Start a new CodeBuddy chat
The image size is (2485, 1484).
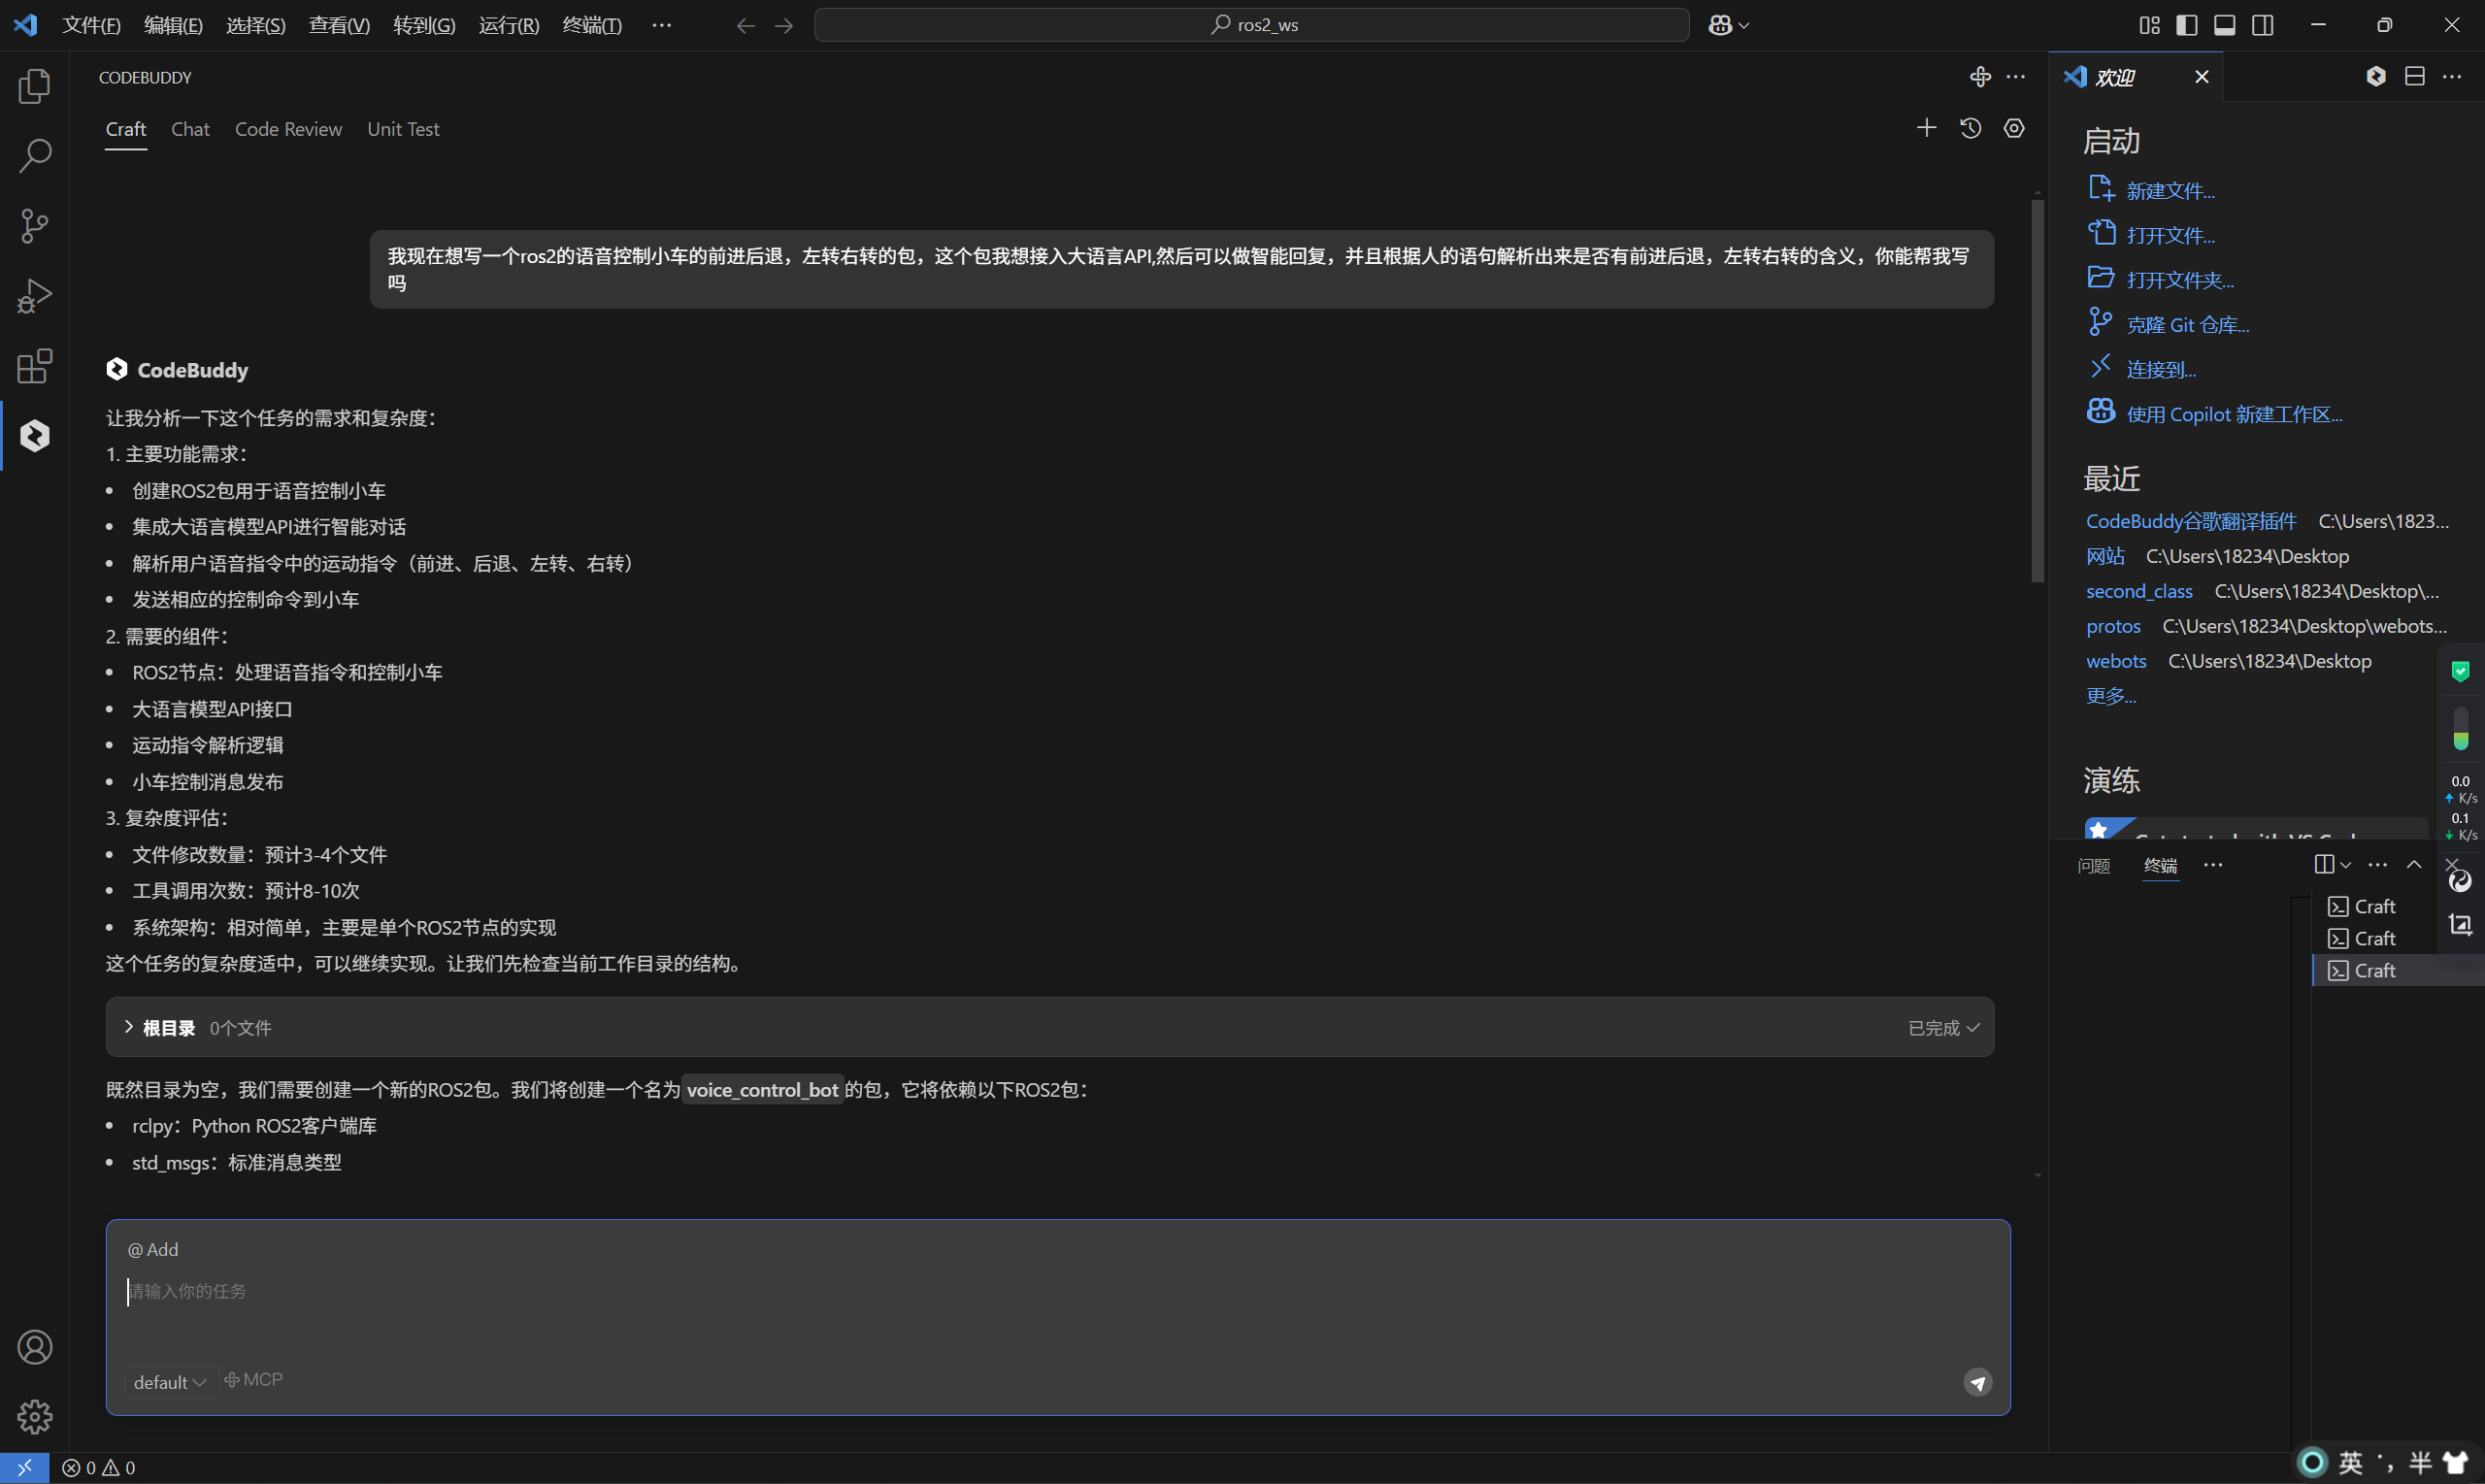1926,128
